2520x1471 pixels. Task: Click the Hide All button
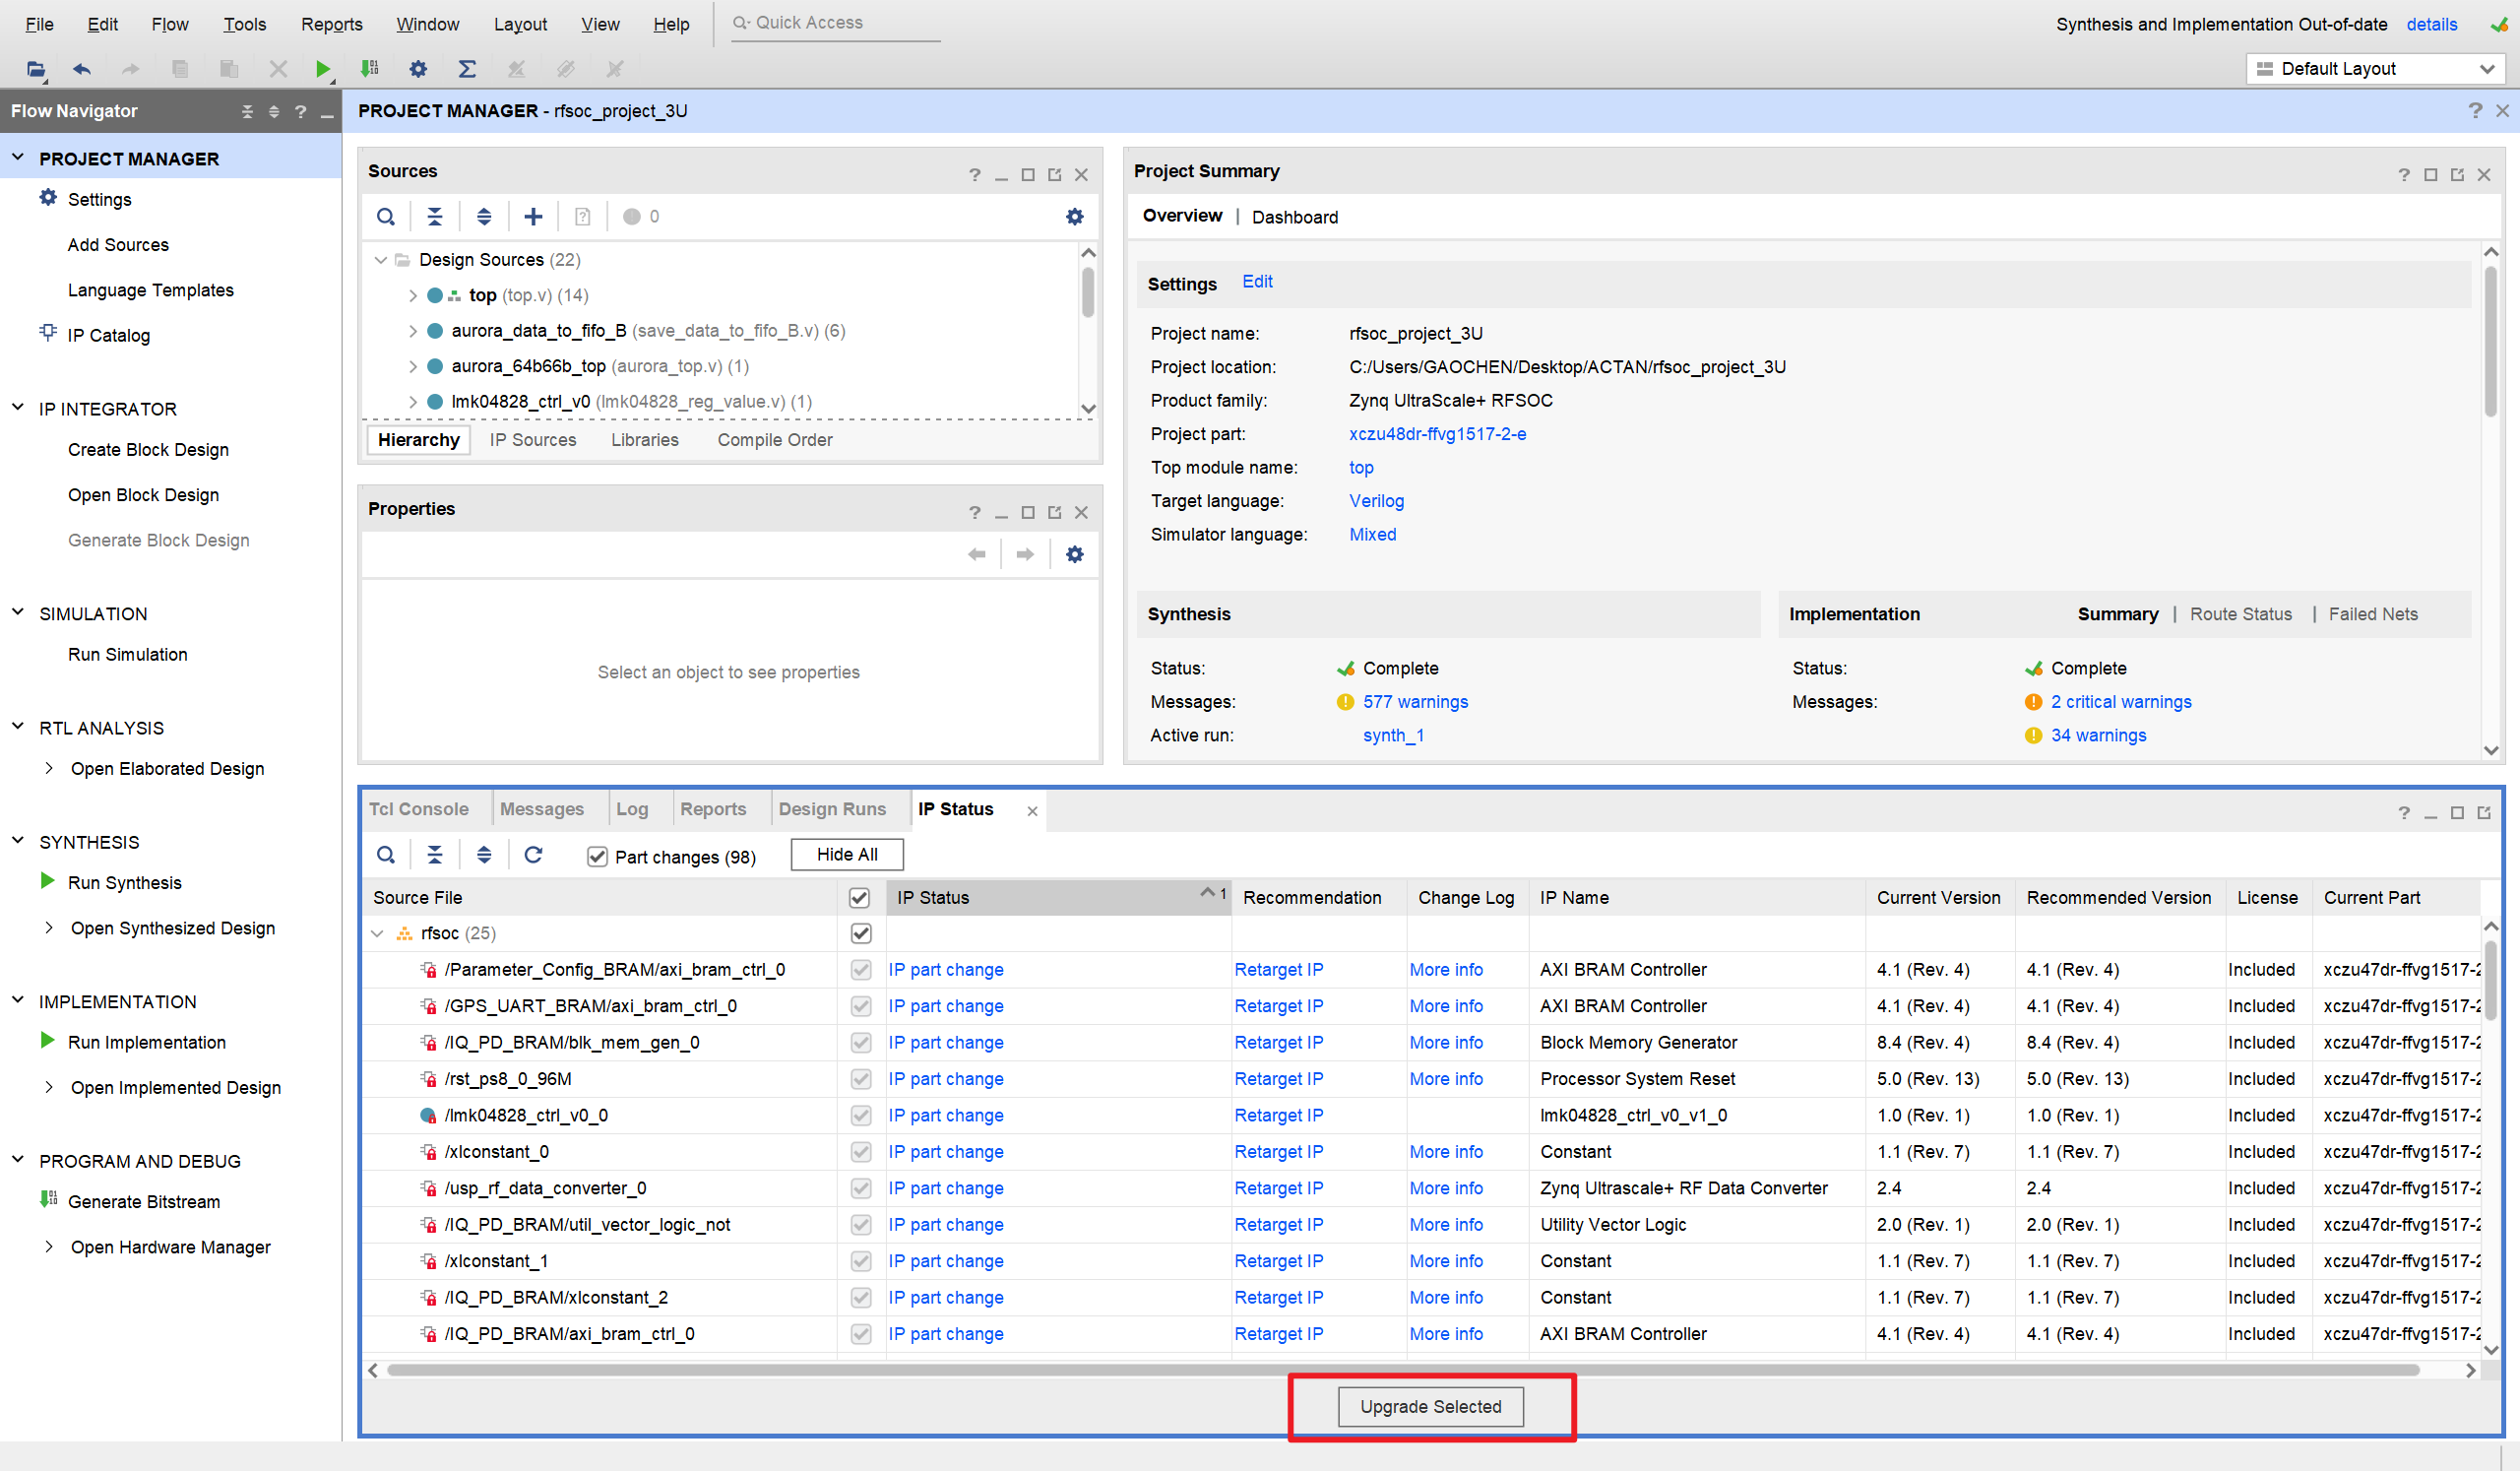tap(847, 854)
